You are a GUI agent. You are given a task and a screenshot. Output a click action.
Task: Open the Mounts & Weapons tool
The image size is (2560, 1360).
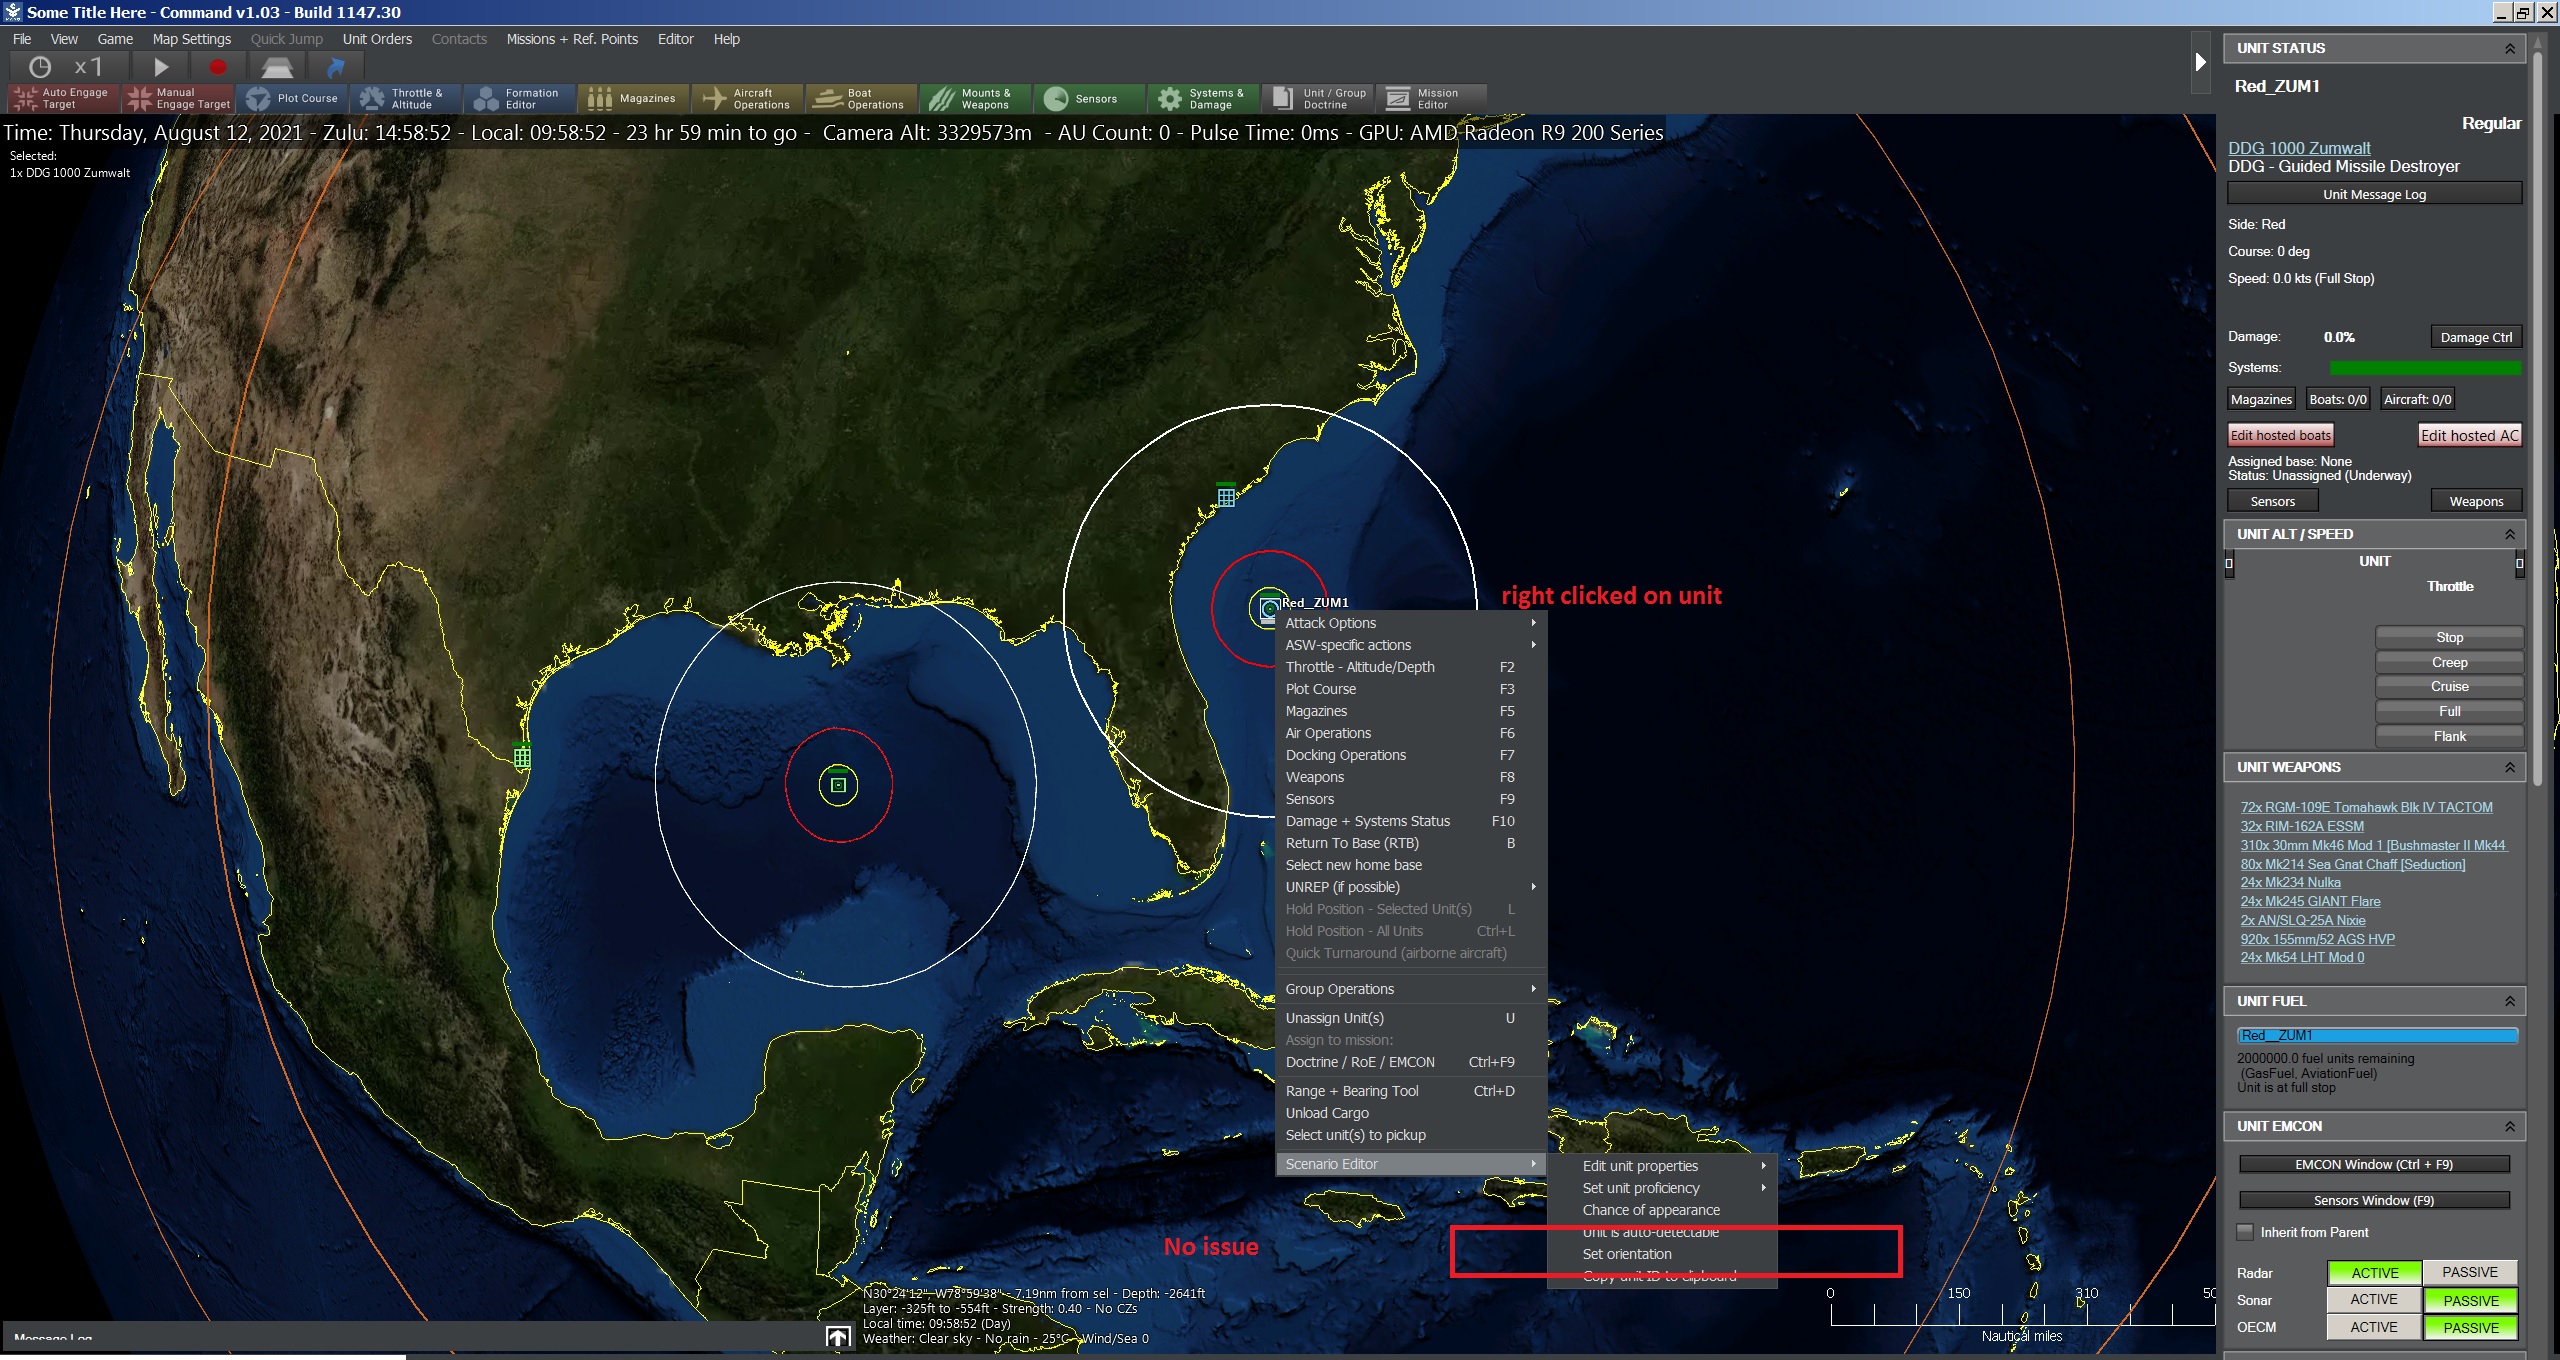click(x=974, y=98)
